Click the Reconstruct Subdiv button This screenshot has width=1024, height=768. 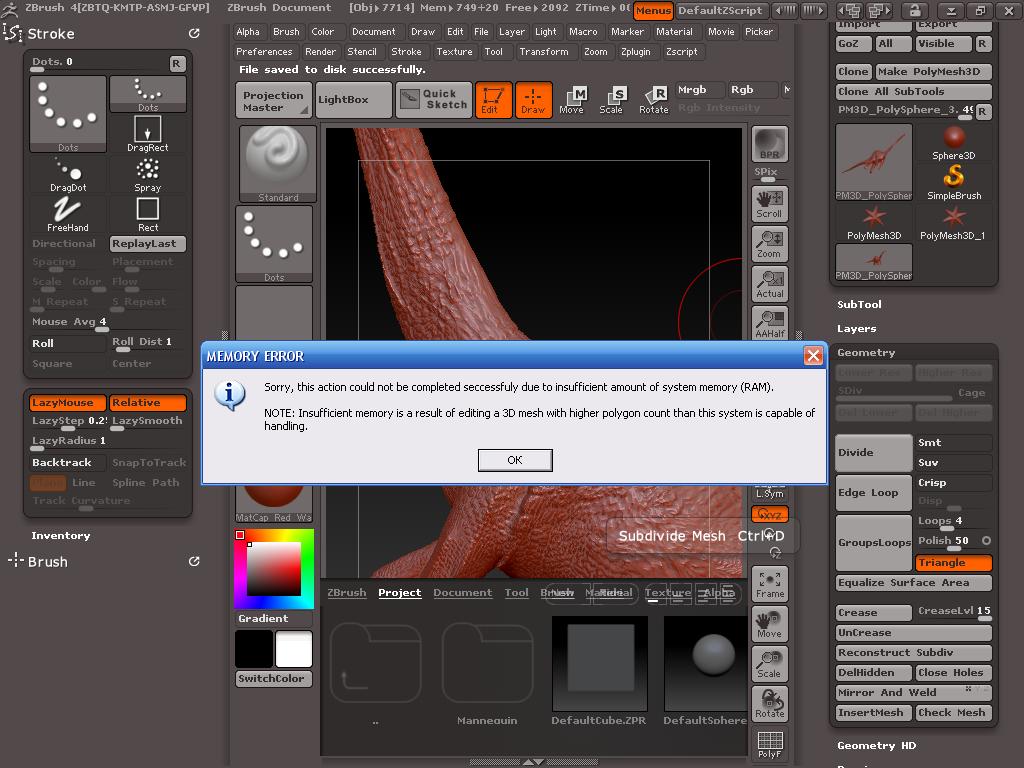914,652
